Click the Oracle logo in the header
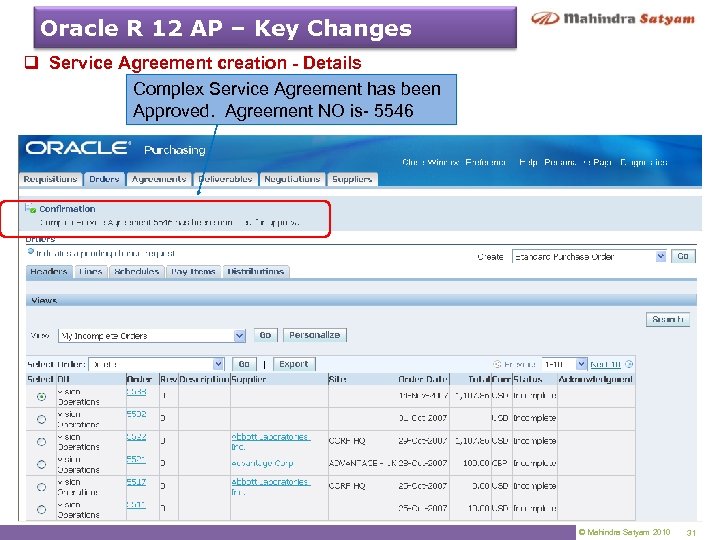720x540 pixels. click(78, 148)
